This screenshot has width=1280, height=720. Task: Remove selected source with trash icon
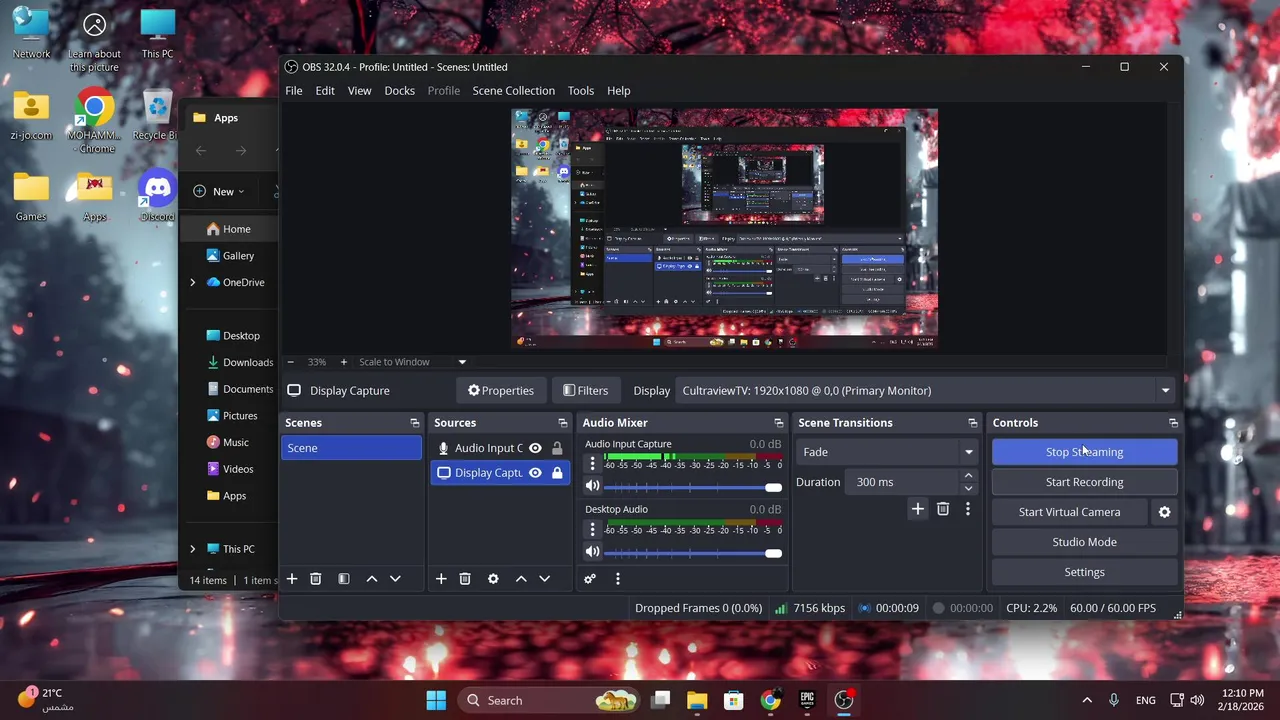coord(465,579)
